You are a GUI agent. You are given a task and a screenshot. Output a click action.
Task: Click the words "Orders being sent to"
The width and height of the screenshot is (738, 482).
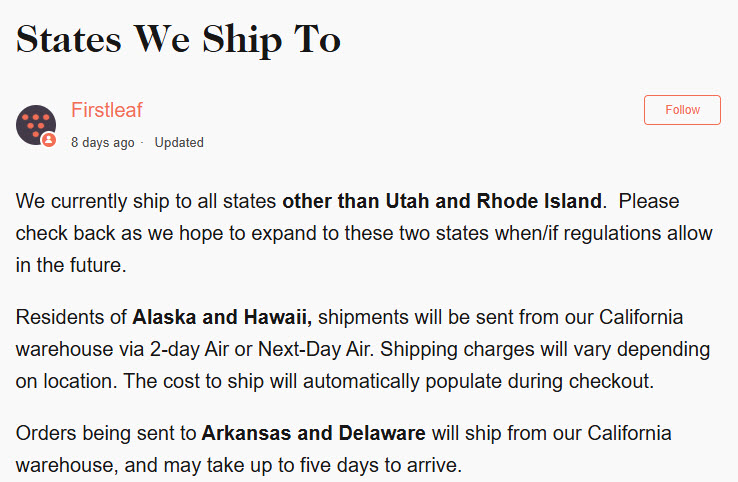tap(106, 434)
